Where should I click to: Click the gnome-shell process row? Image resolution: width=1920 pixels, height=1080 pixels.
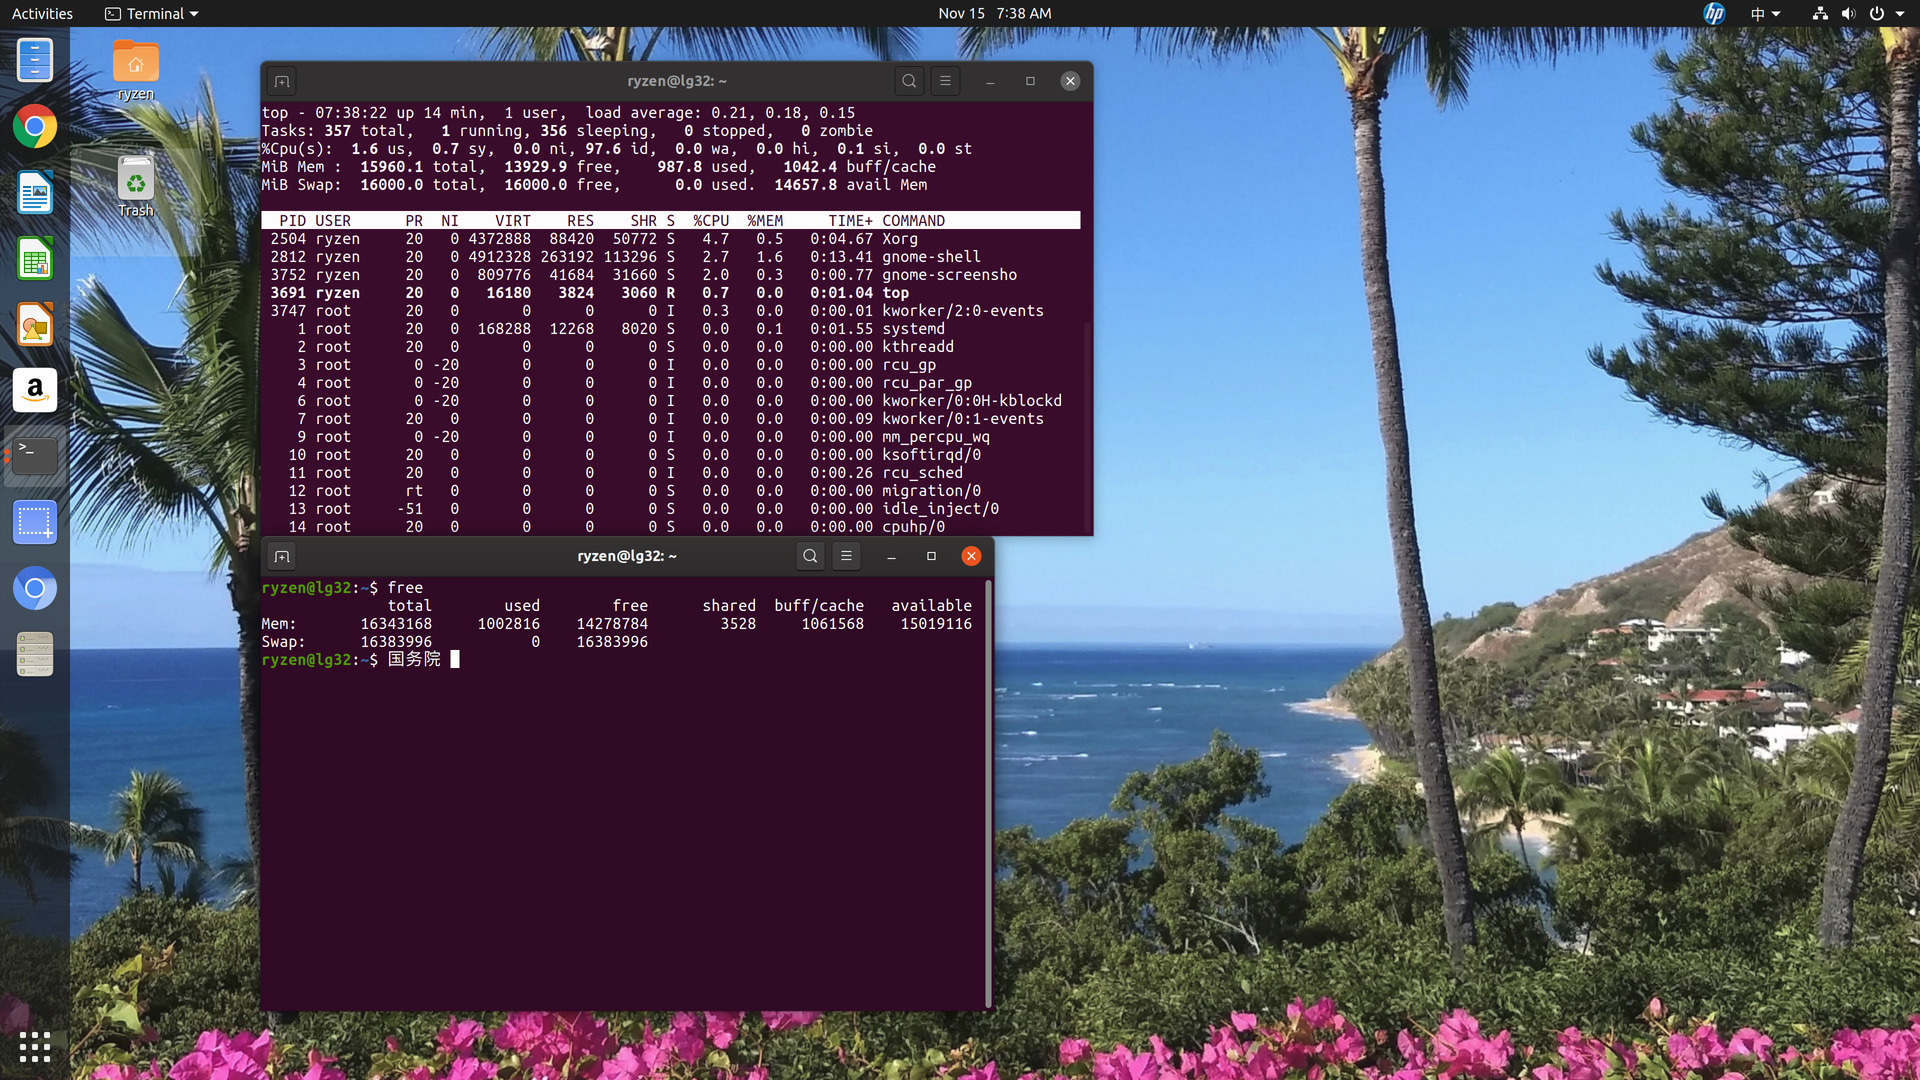click(x=670, y=257)
